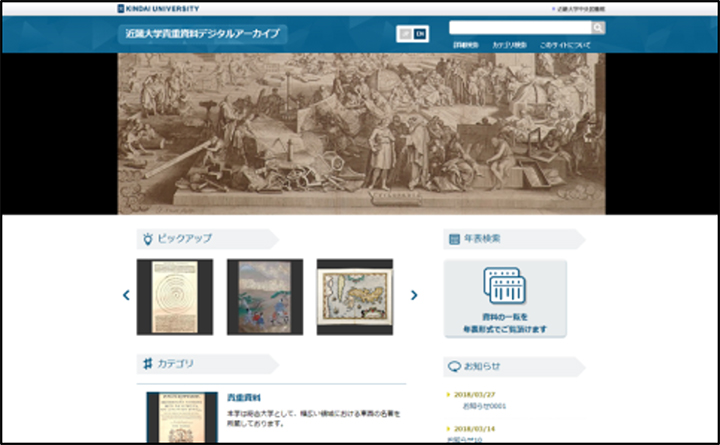Click the speech bubble icon beside お知らせ
720x445 pixels.
[x=454, y=366]
